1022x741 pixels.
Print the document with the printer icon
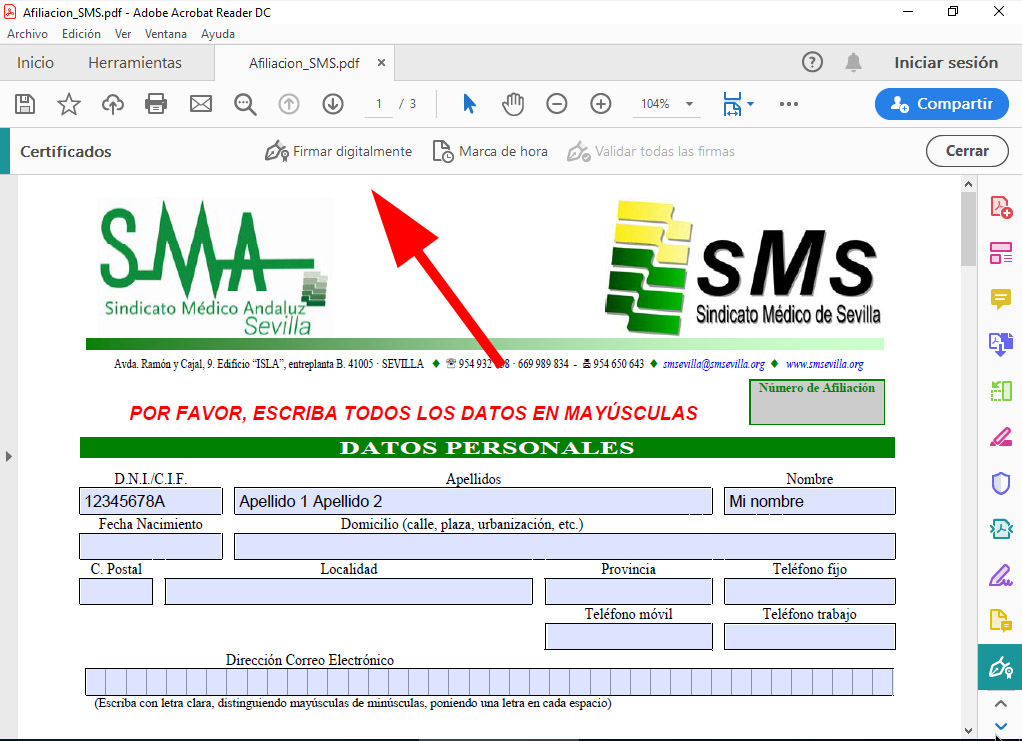tap(156, 104)
